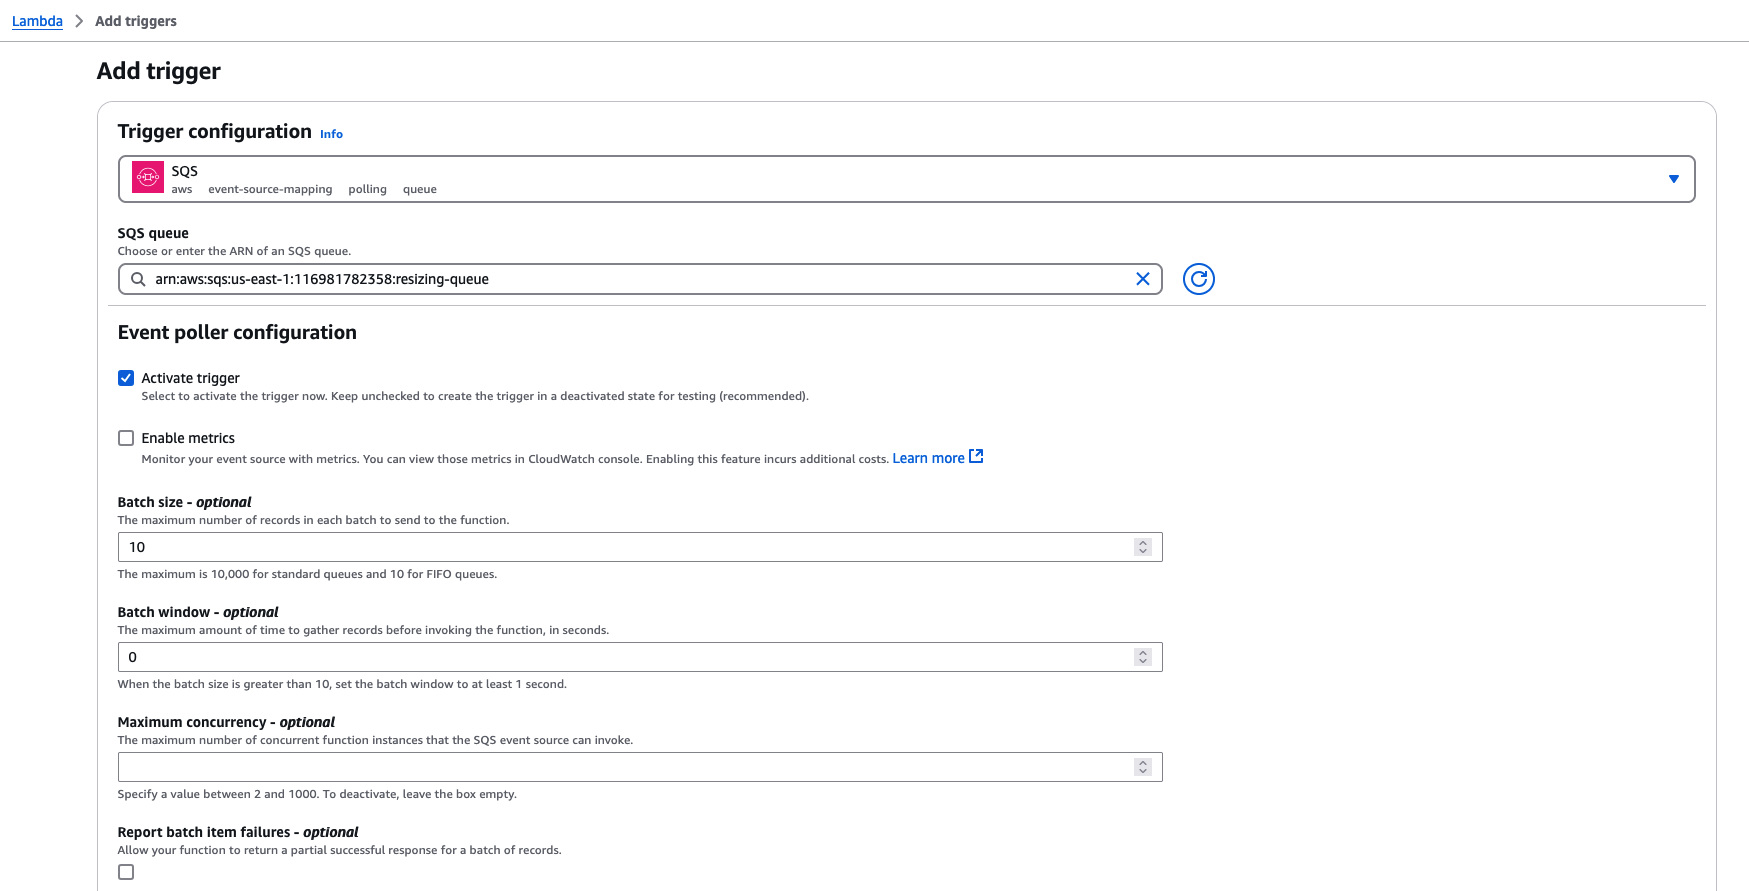Click the Add trigger page heading
1749x891 pixels.
pos(159,71)
